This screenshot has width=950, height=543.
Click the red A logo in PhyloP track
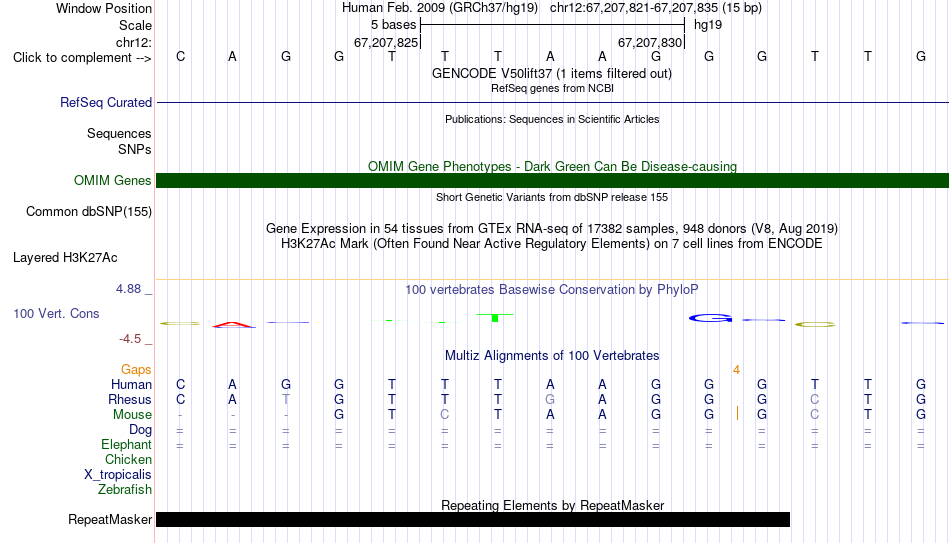(234, 324)
